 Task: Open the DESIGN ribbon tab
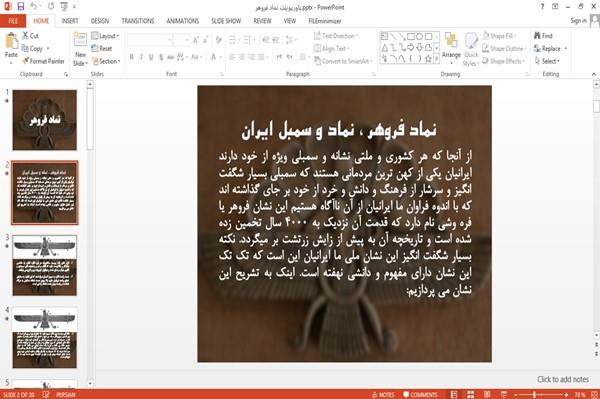click(99, 21)
